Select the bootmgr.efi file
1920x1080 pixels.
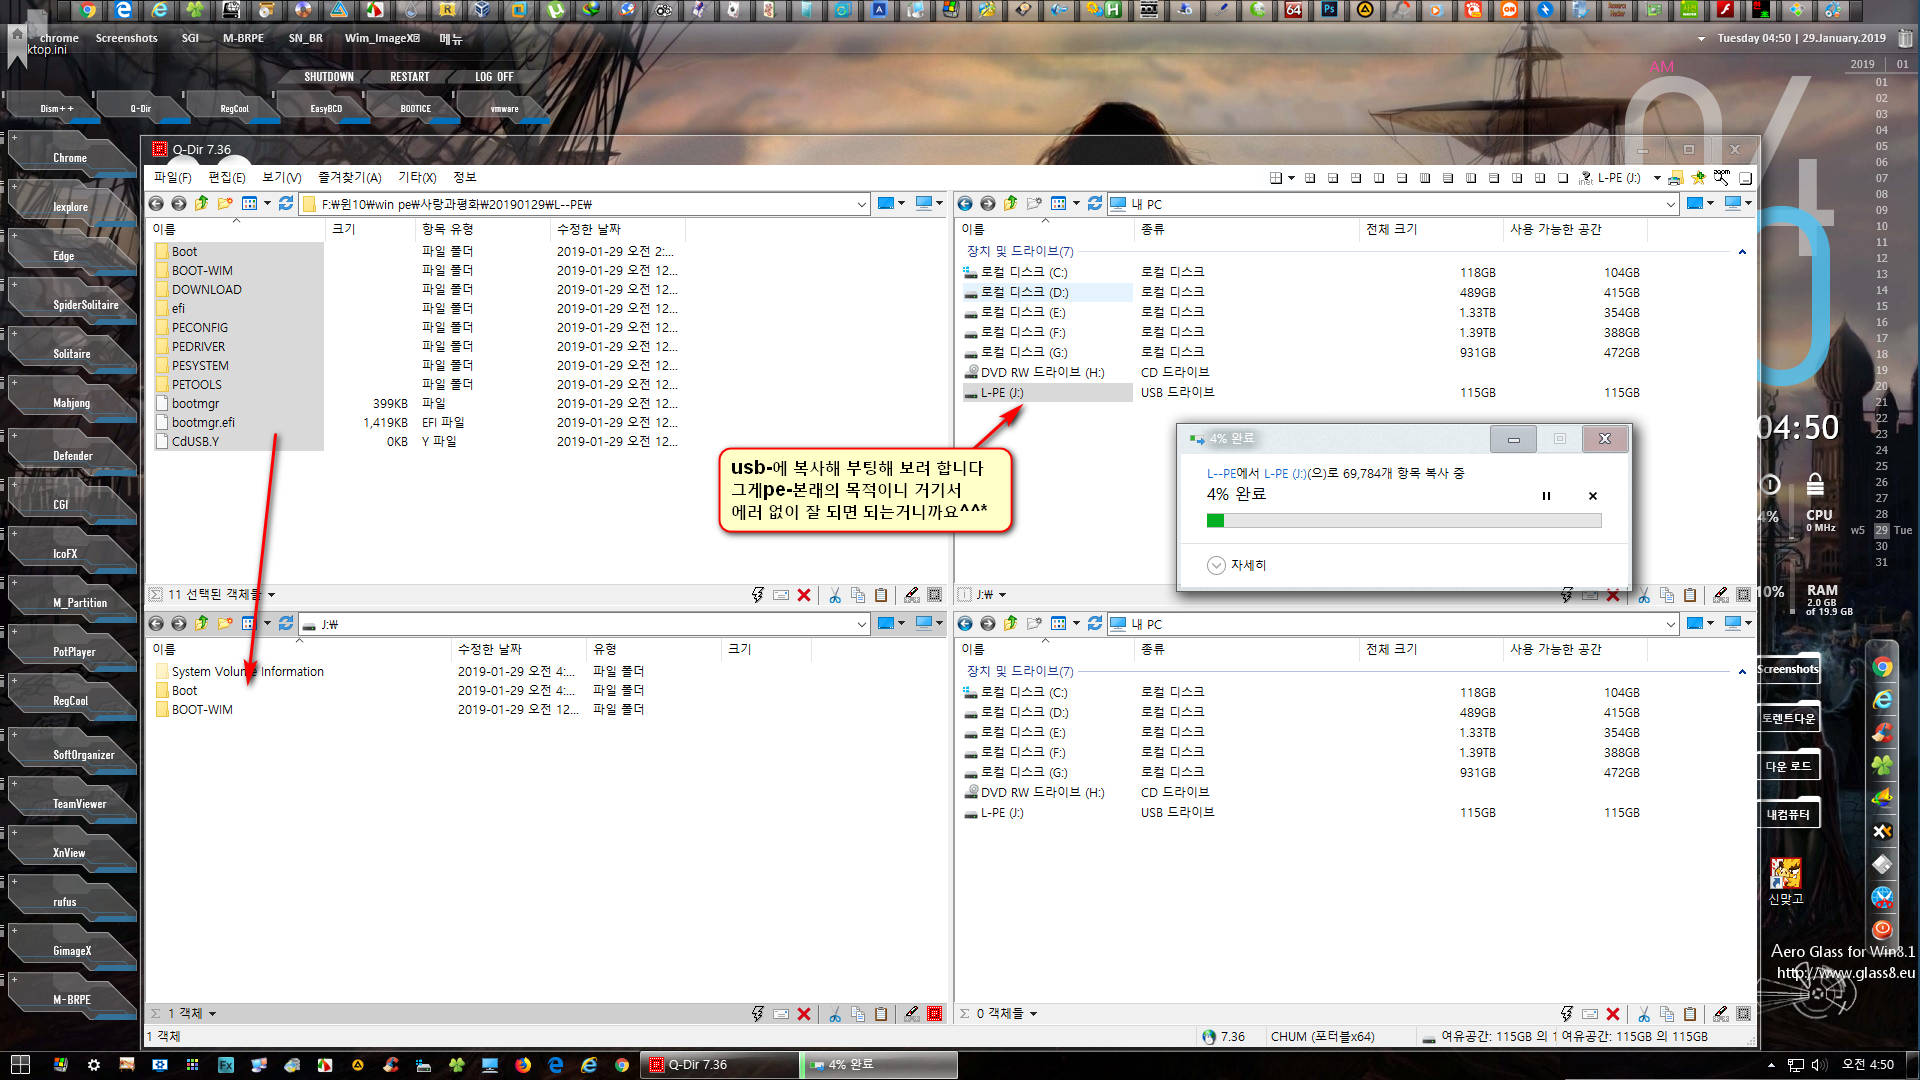(x=203, y=423)
